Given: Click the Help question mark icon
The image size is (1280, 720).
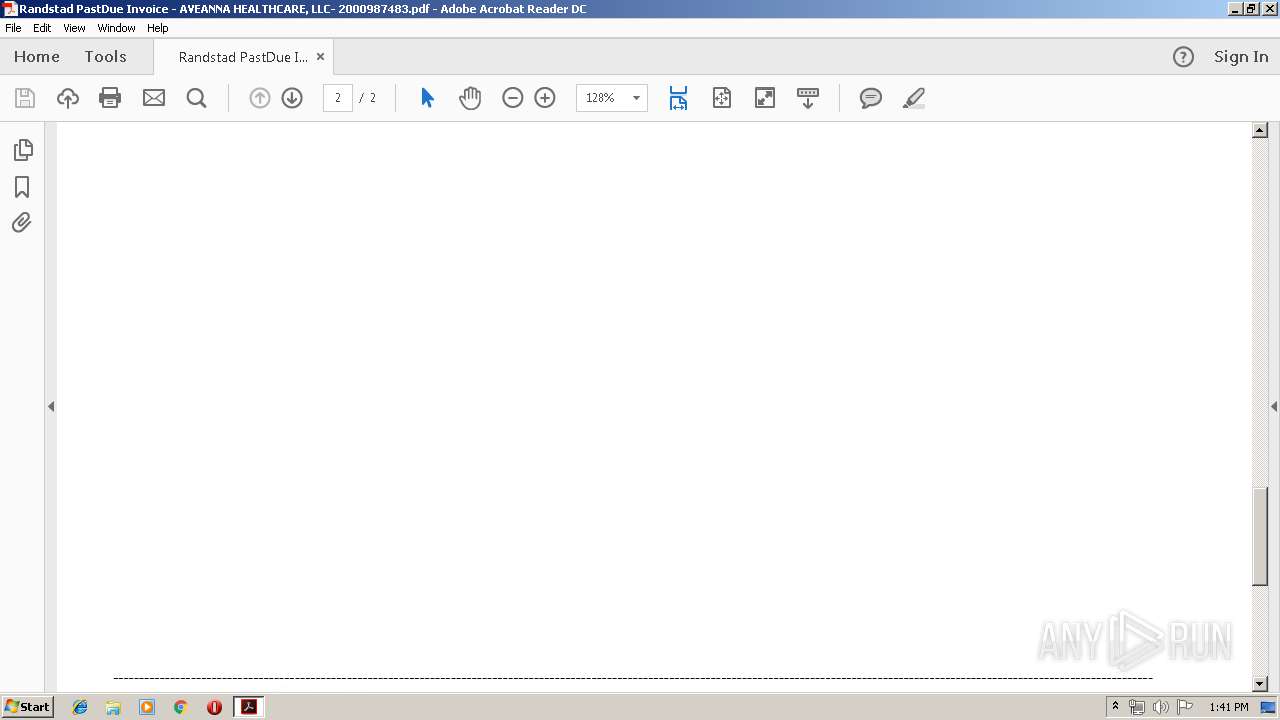Looking at the screenshot, I should point(1183,57).
